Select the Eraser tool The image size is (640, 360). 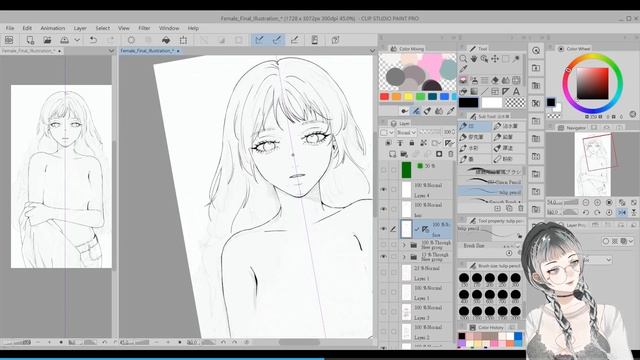point(495,80)
